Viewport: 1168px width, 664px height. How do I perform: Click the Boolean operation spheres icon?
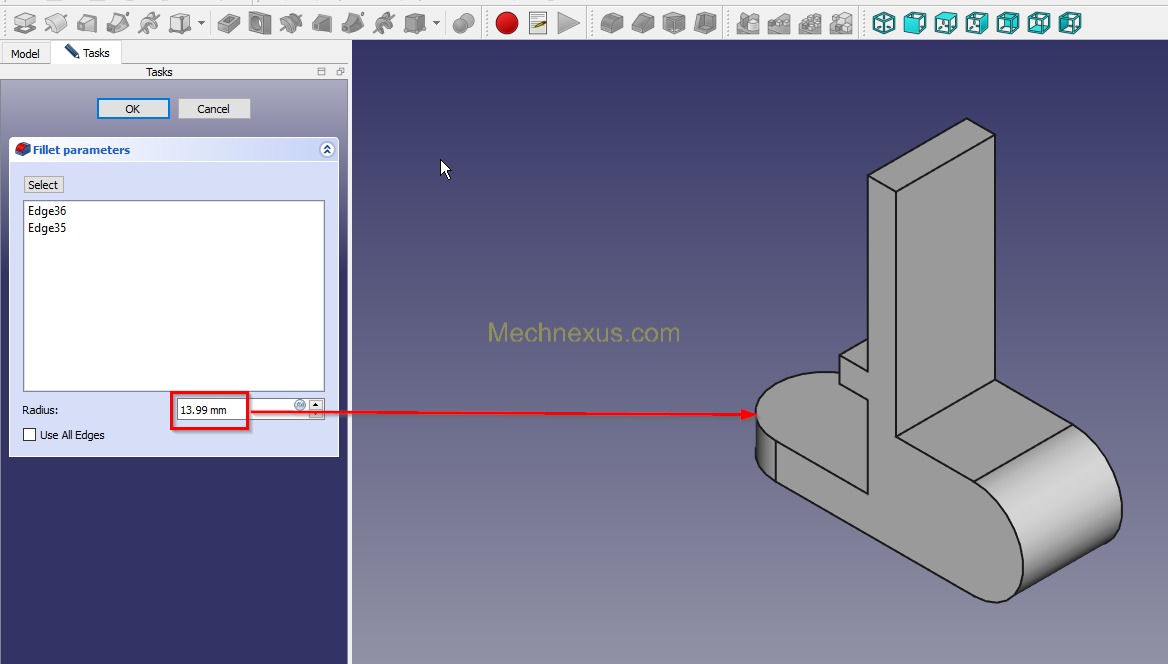tap(463, 22)
